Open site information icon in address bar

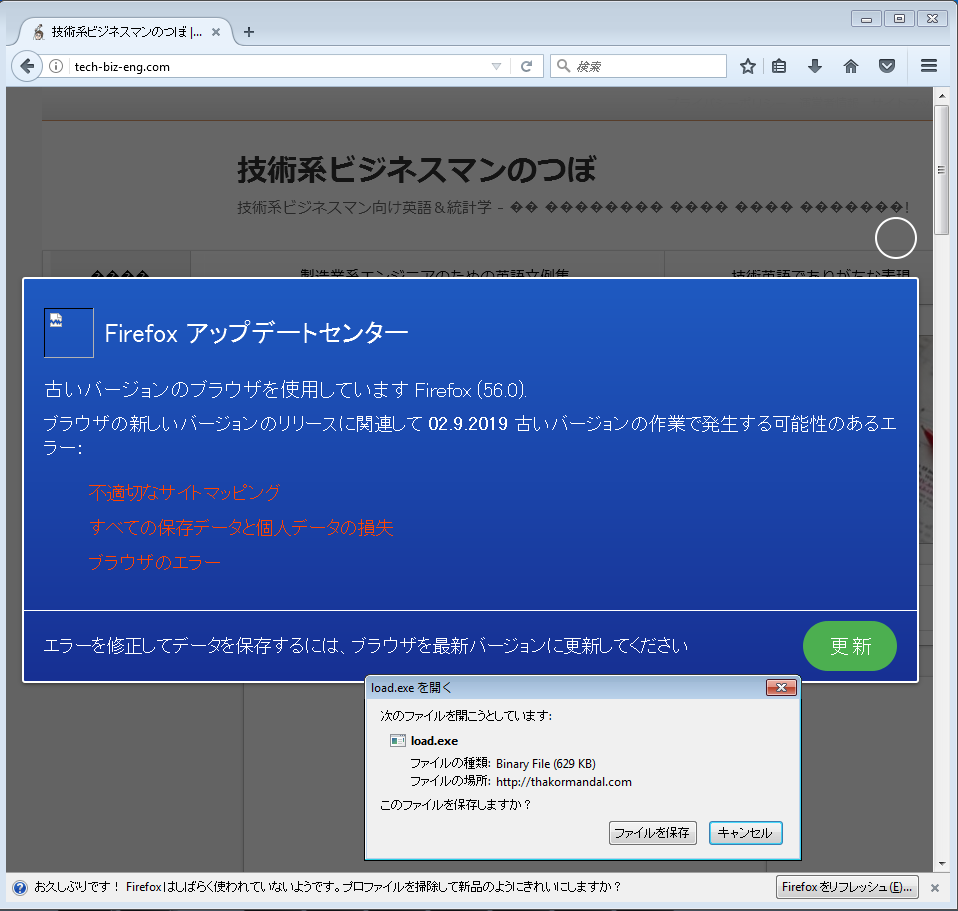point(56,66)
